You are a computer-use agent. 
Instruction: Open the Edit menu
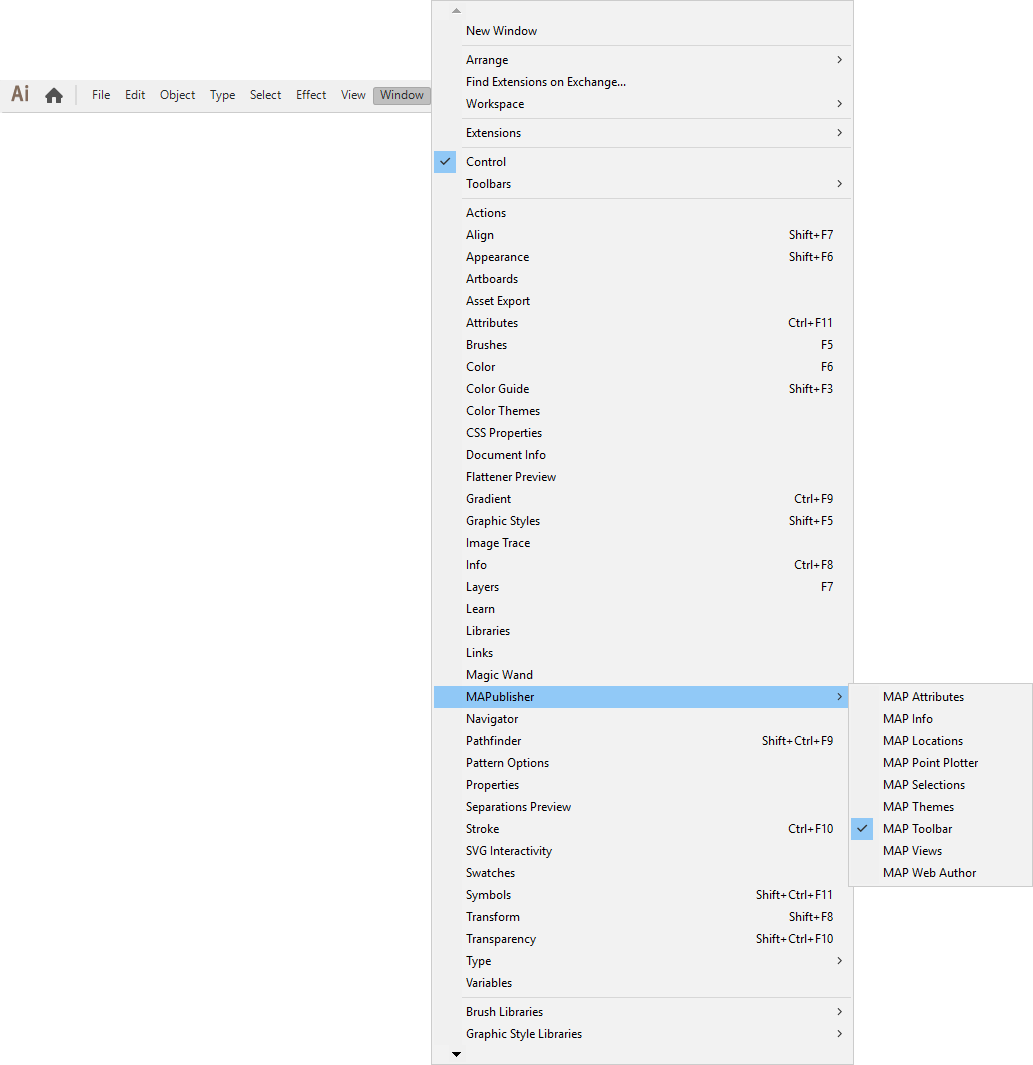point(135,95)
